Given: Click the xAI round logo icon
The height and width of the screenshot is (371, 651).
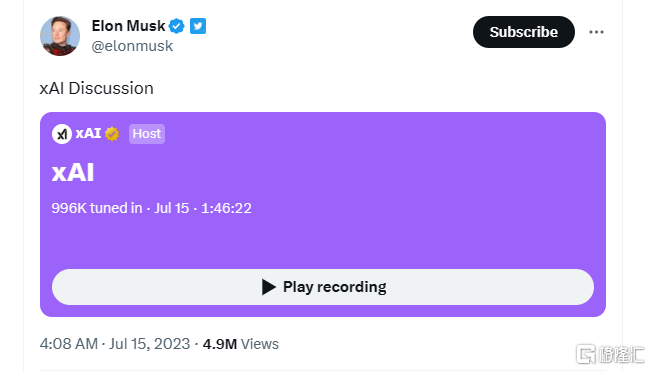Looking at the screenshot, I should [x=62, y=134].
